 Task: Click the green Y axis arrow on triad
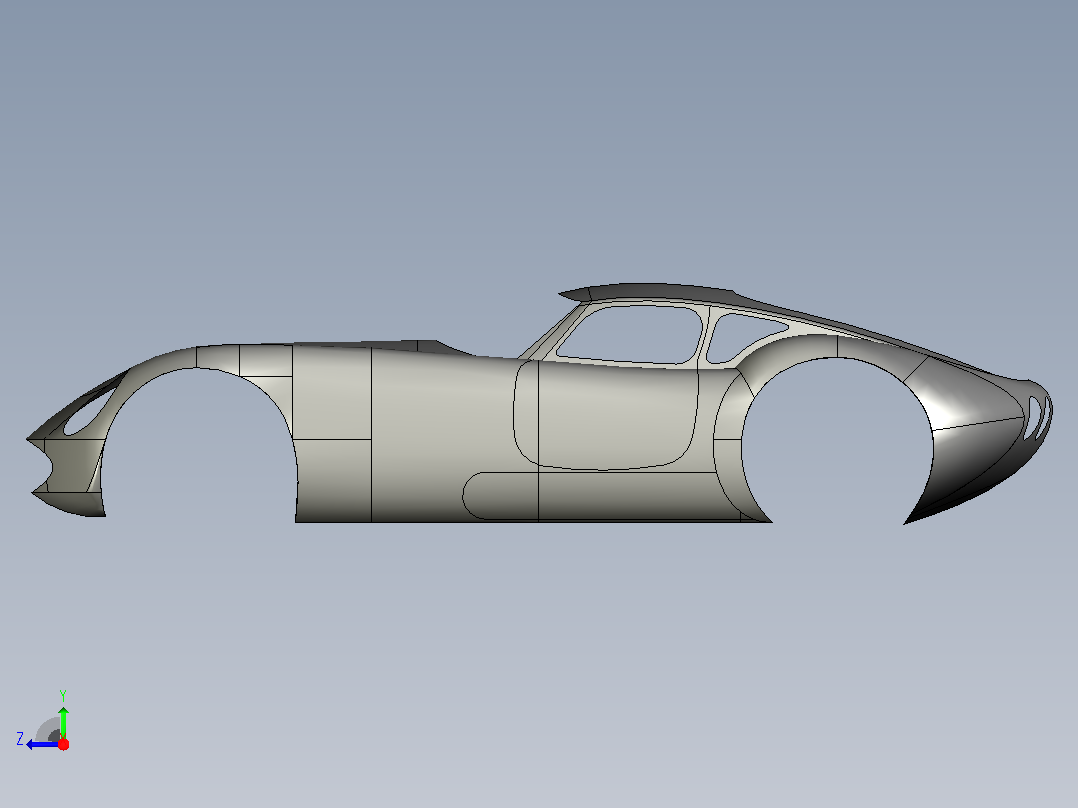tap(63, 721)
